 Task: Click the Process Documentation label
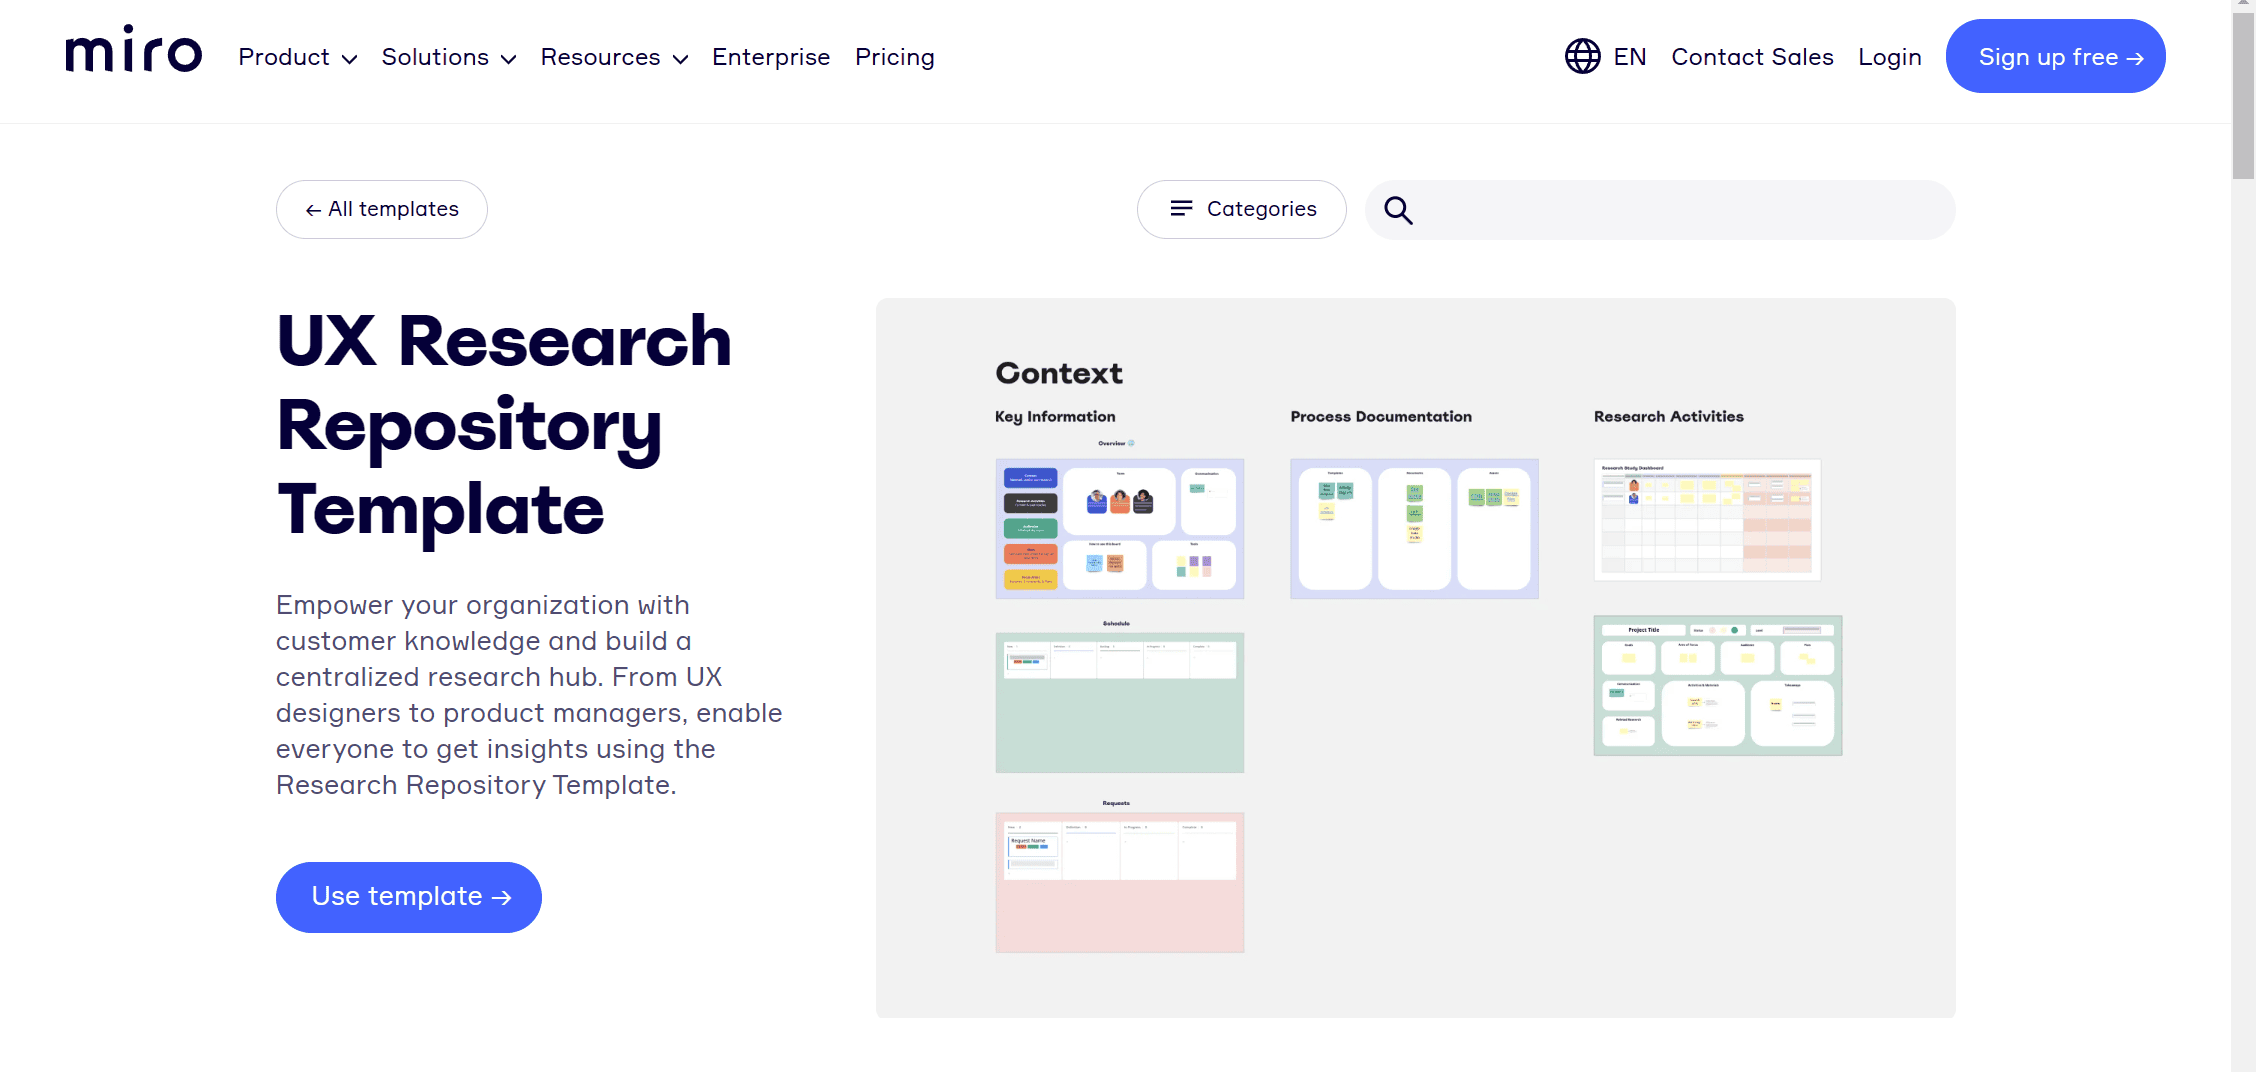1381,417
